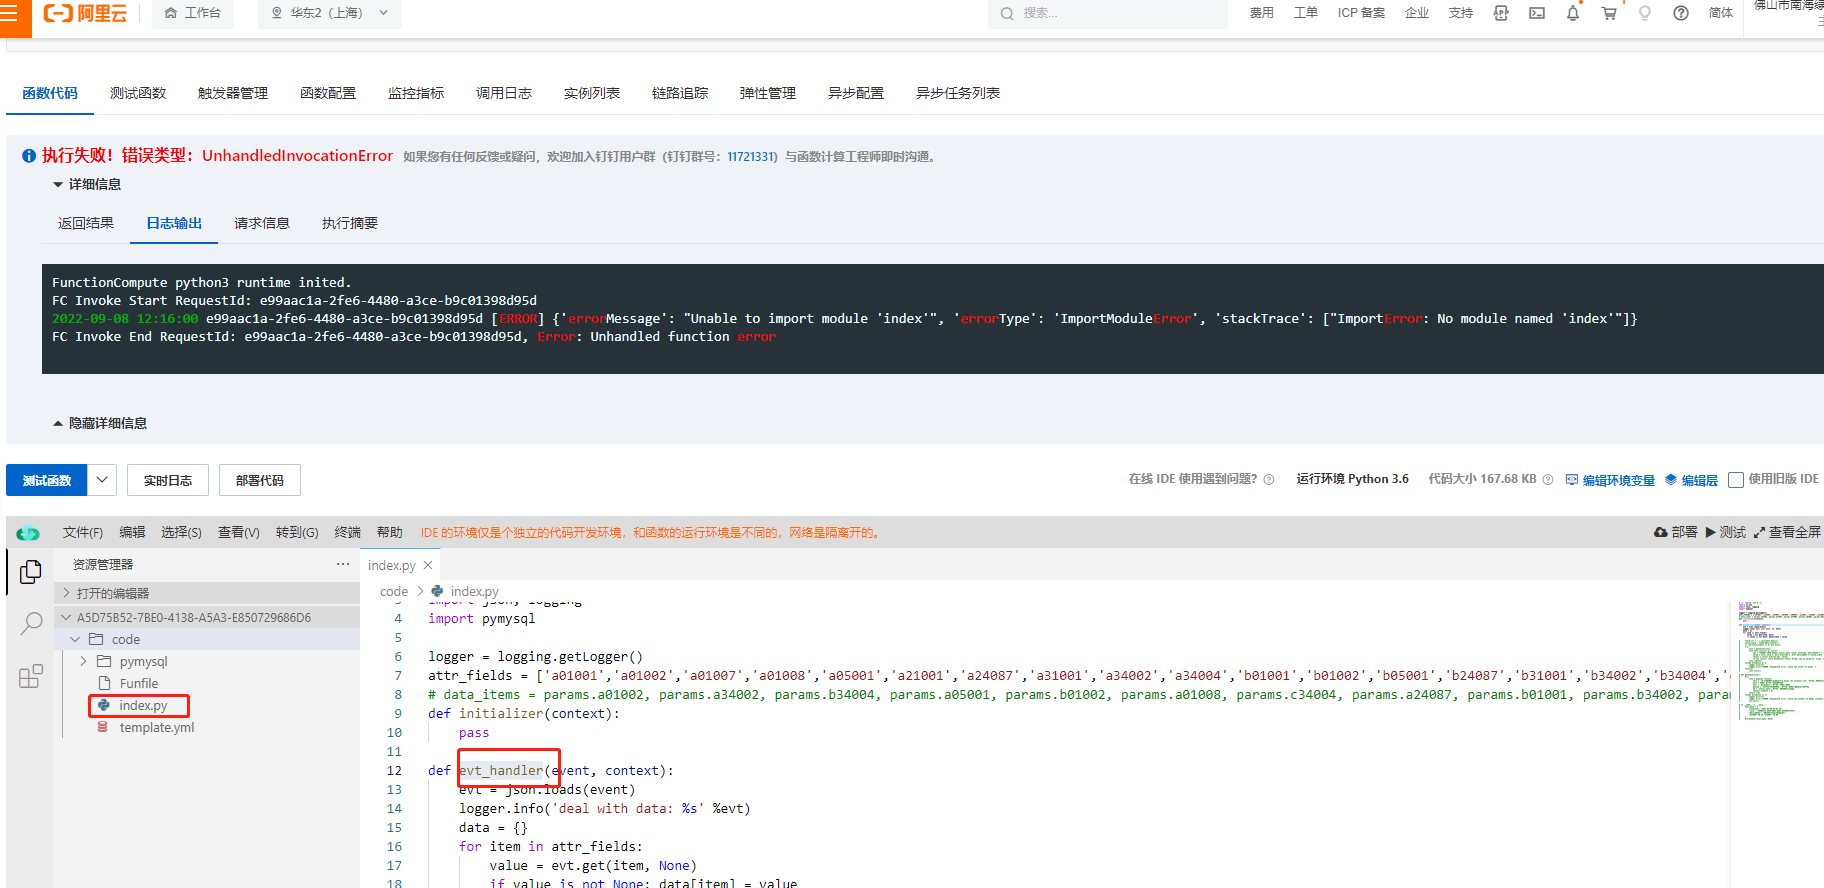
Task: Click the 部署 deploy cloud button in IDE
Action: (1676, 532)
